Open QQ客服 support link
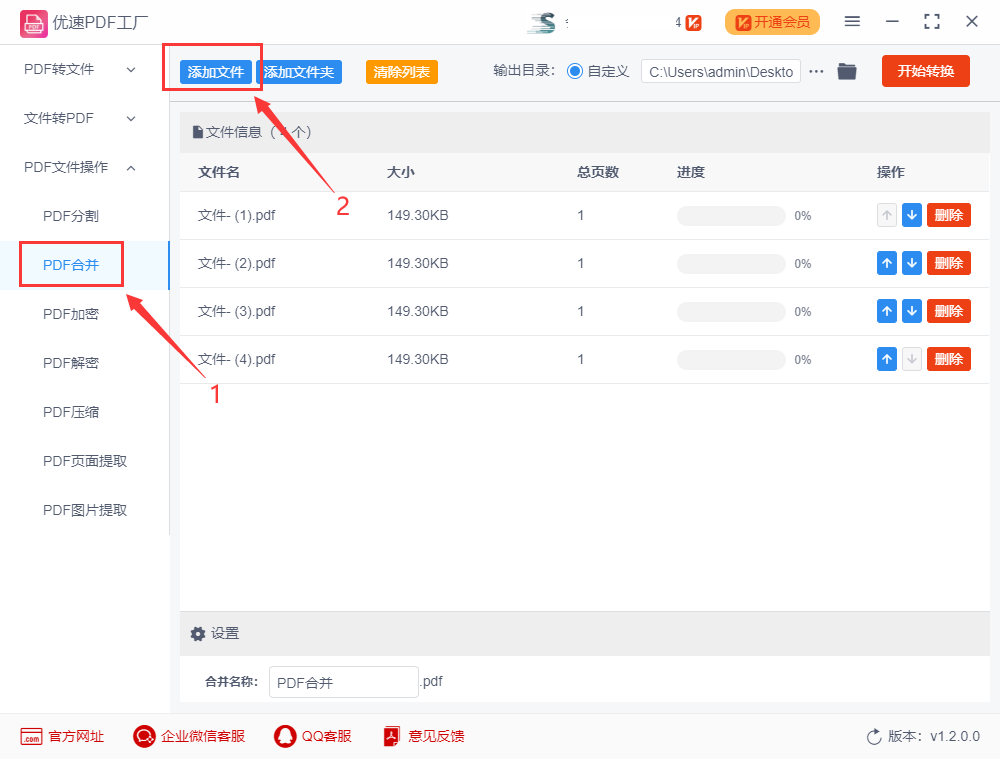 coord(312,736)
